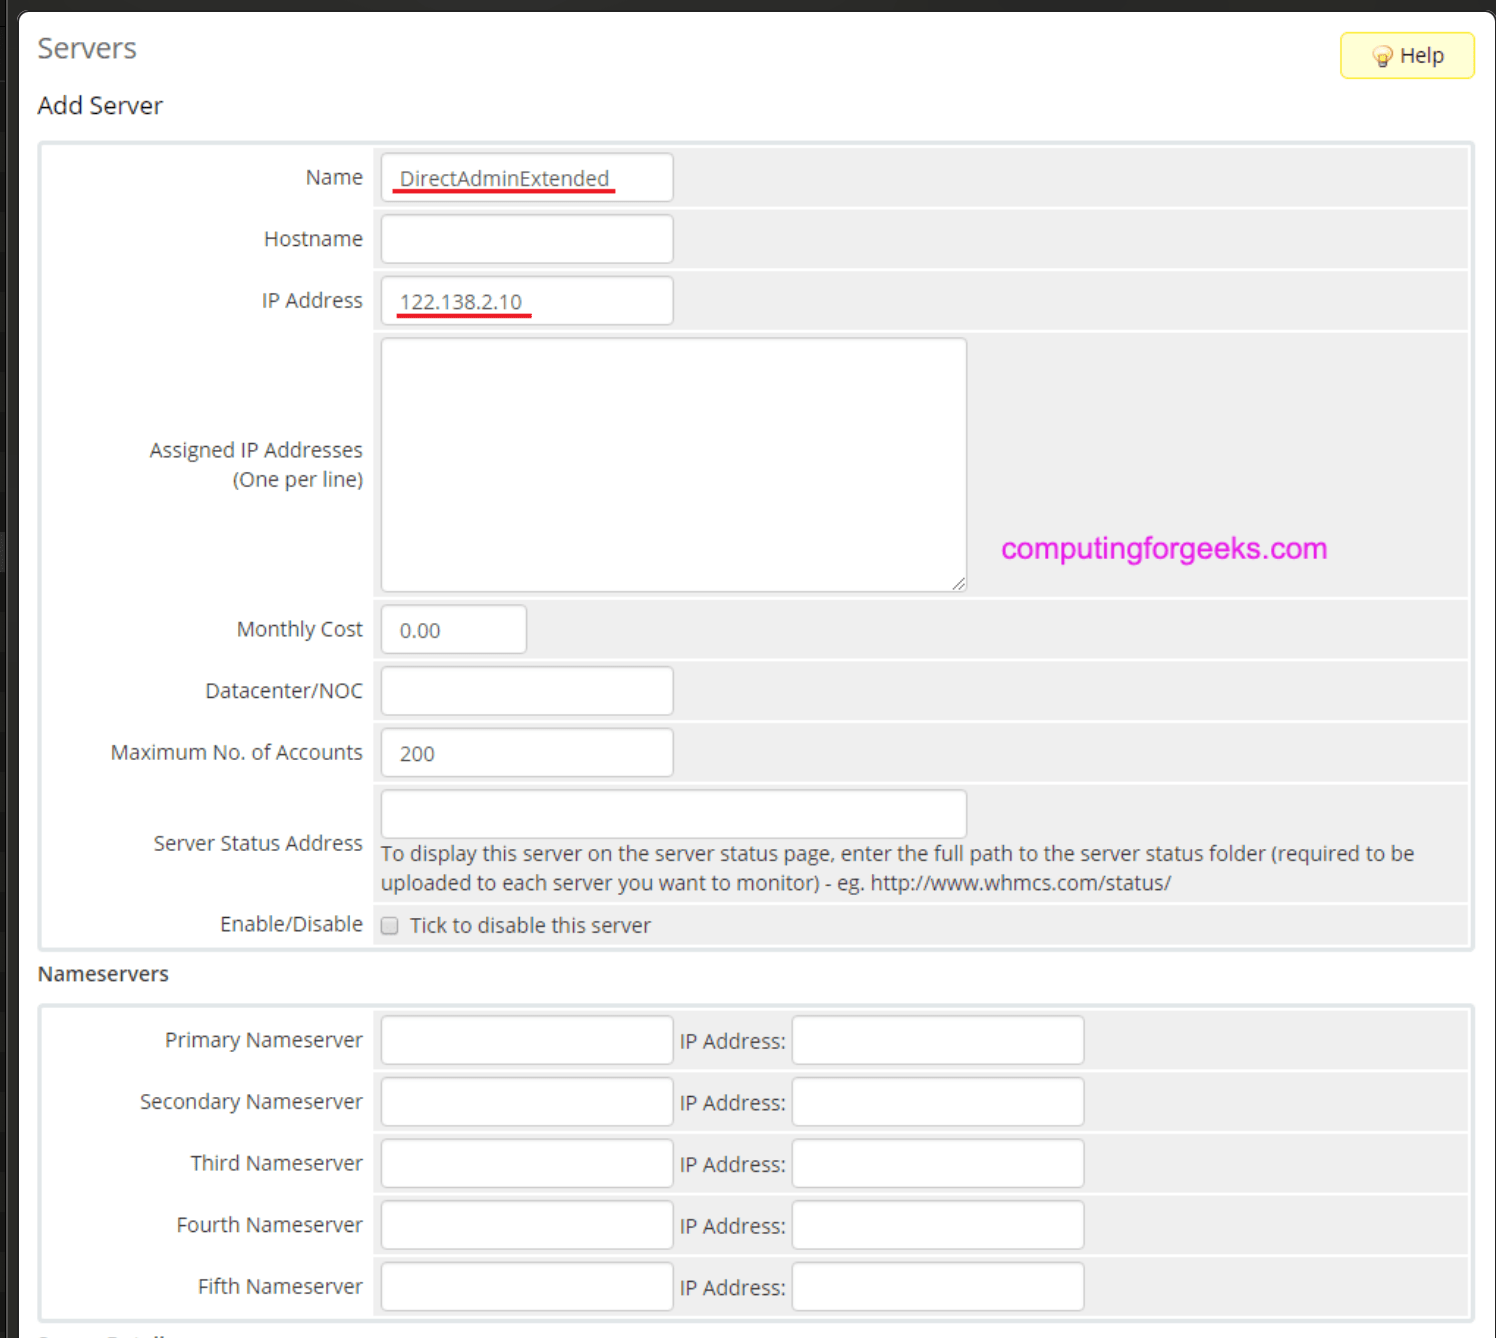Click the Help lightbulb icon
This screenshot has height=1338, width=1496.
(x=1382, y=55)
